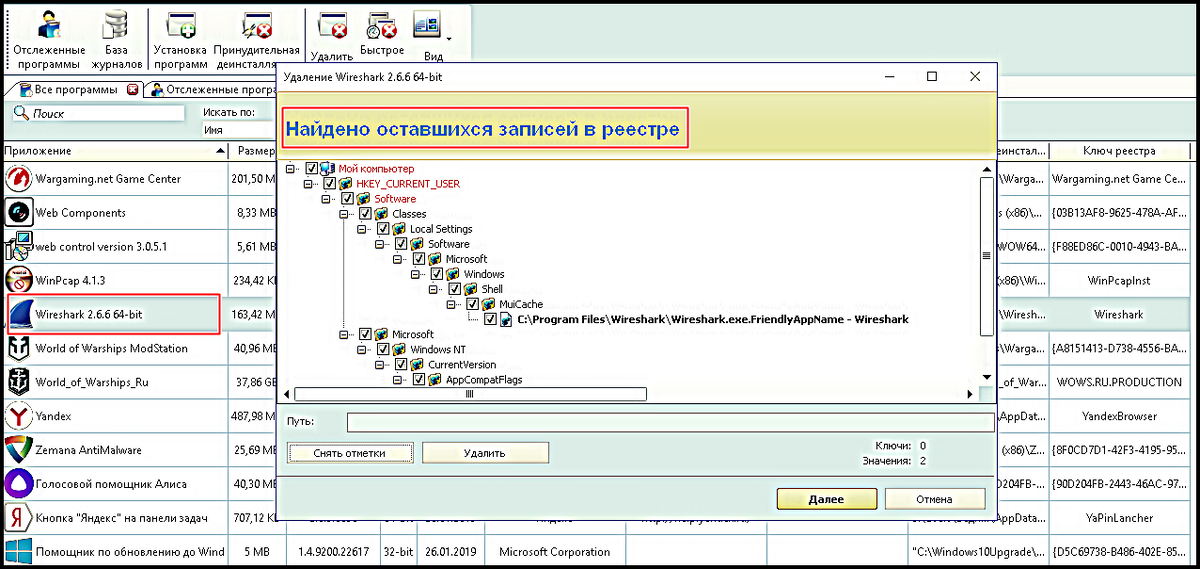This screenshot has width=1200, height=569.
Task: Collapse the Мой компьютер tree node
Action: [x=291, y=169]
